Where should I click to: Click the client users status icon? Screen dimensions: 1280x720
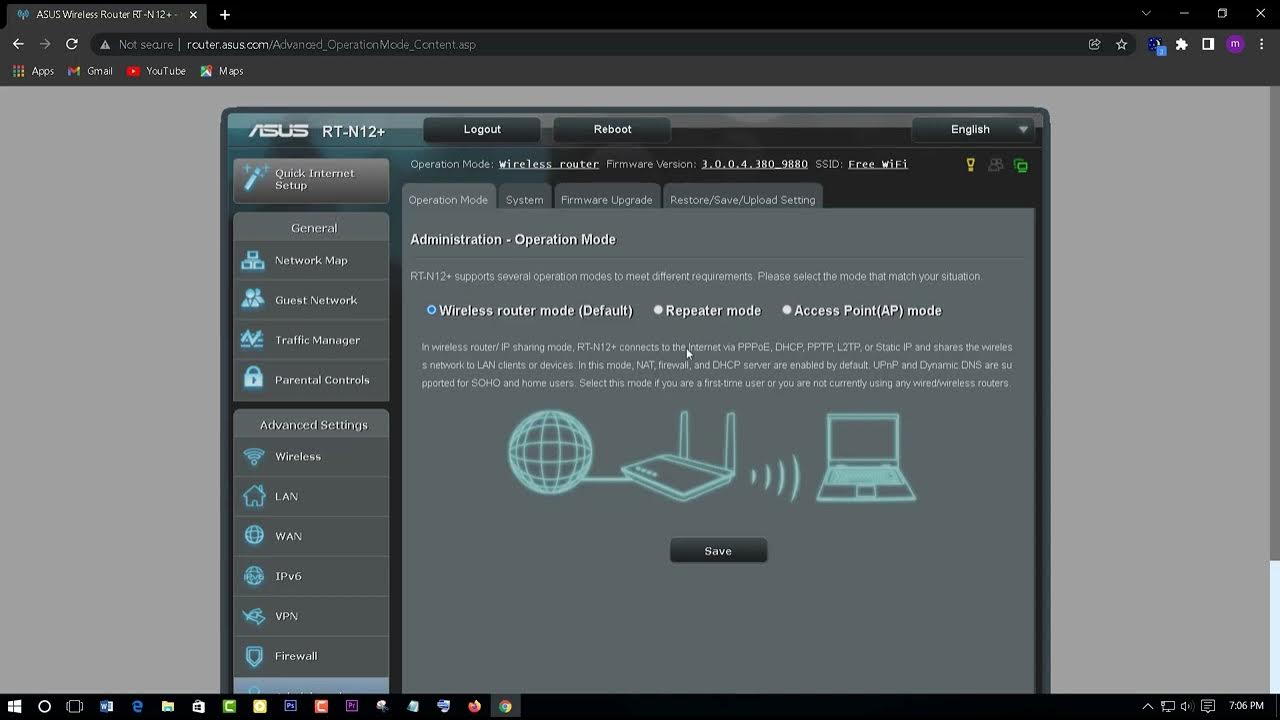pos(995,165)
